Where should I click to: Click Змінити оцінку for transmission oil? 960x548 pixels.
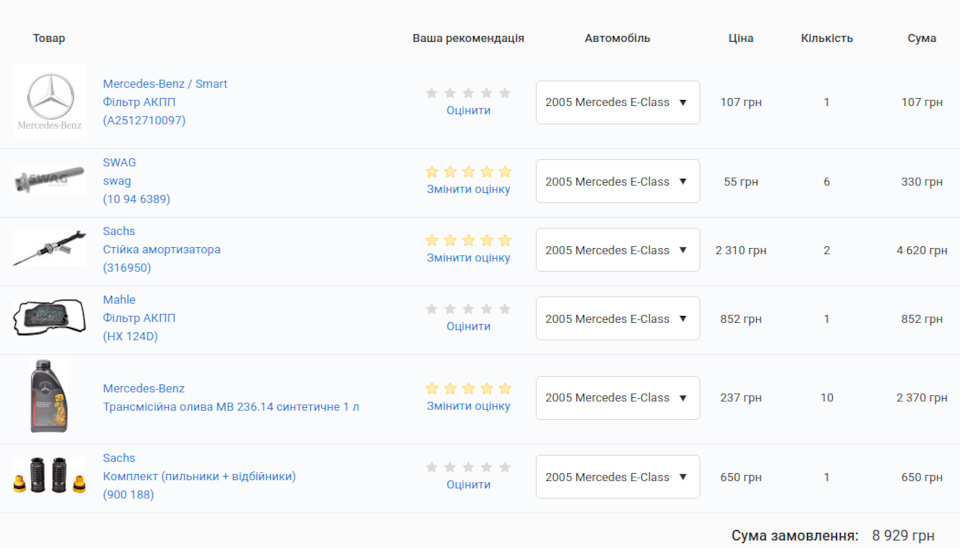[x=468, y=406]
